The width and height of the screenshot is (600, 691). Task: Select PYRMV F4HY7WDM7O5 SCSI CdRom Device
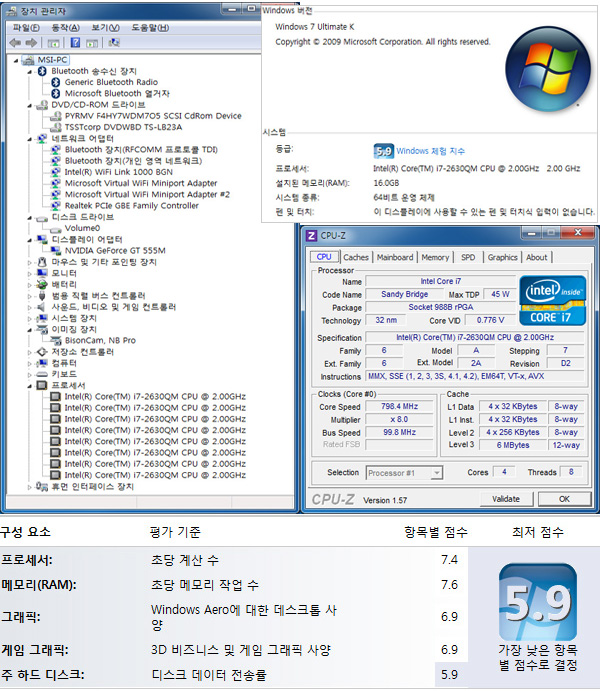click(153, 116)
